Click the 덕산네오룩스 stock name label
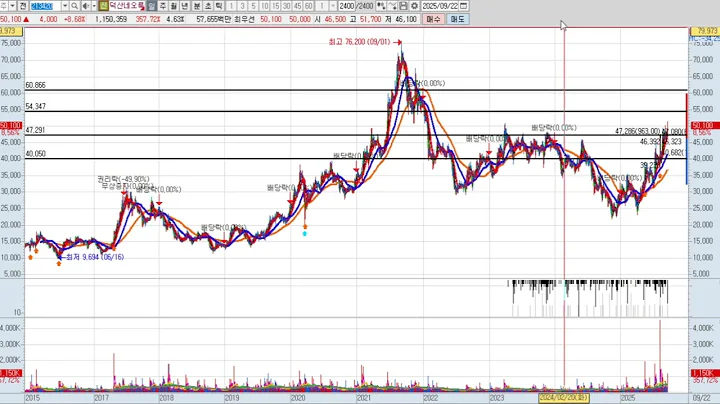The image size is (720, 404). [x=127, y=6]
